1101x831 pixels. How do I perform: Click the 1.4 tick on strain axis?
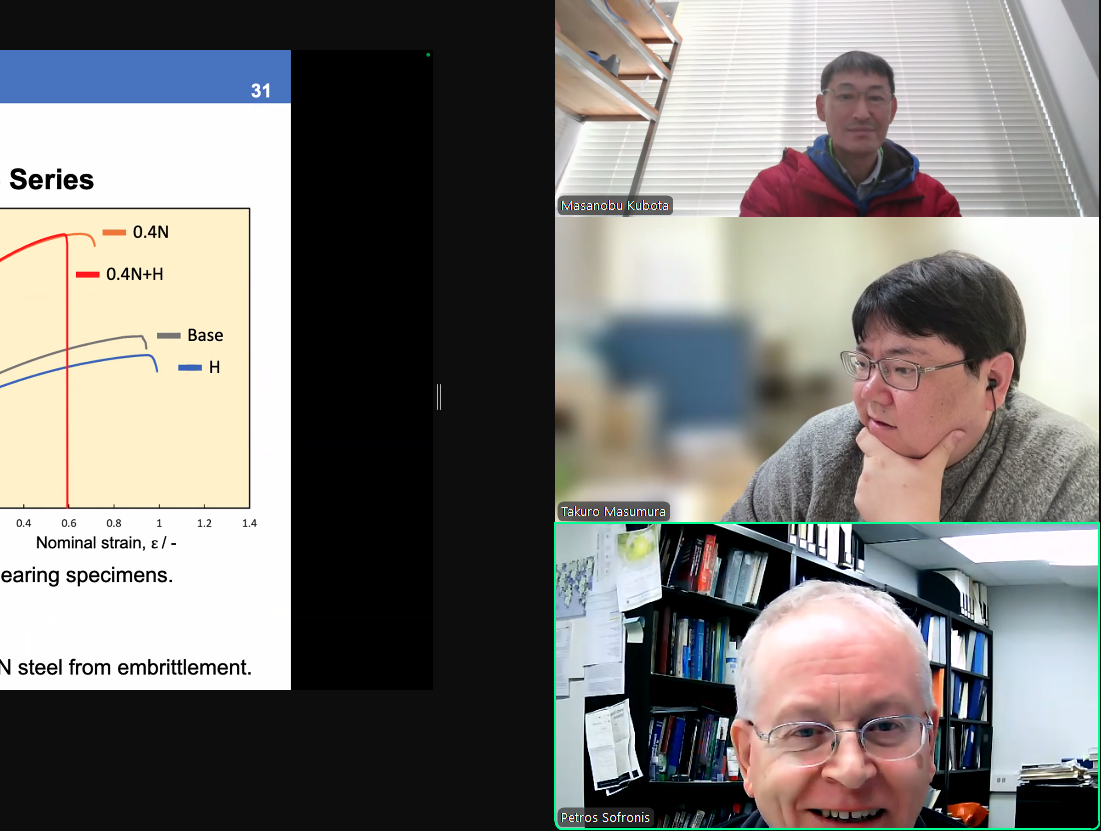[x=249, y=523]
